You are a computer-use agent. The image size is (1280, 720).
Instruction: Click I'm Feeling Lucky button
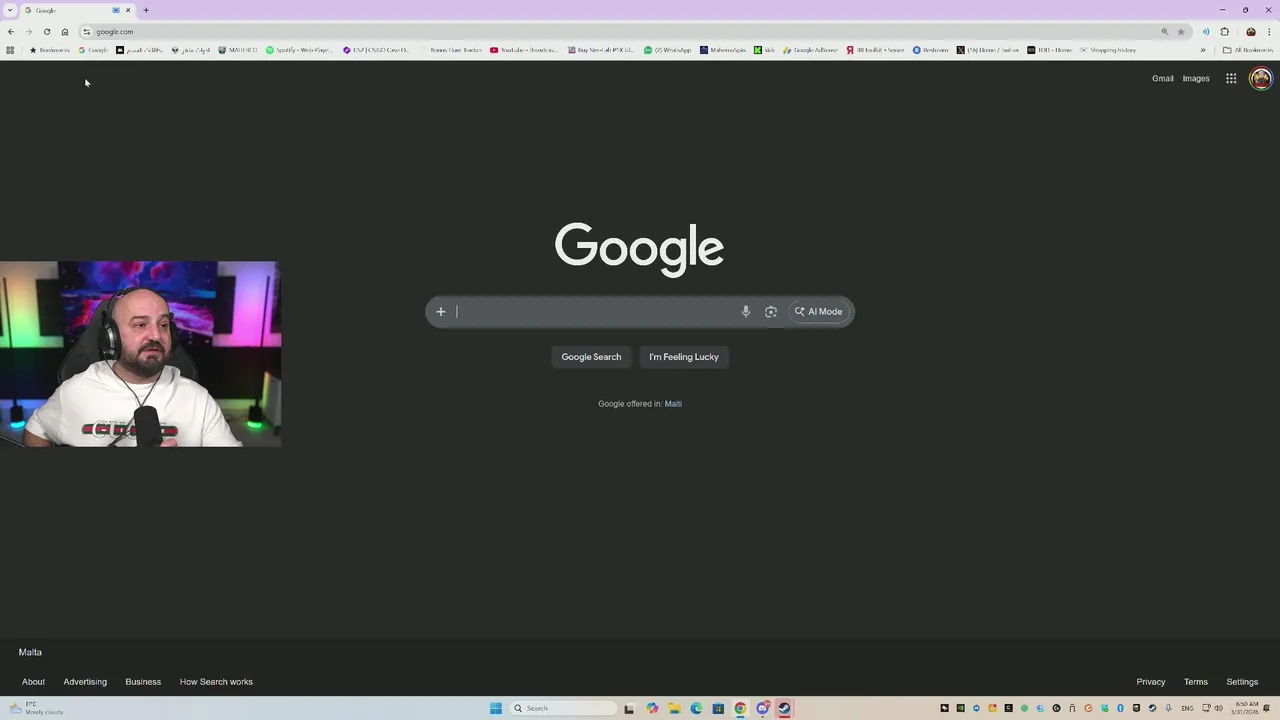point(684,357)
